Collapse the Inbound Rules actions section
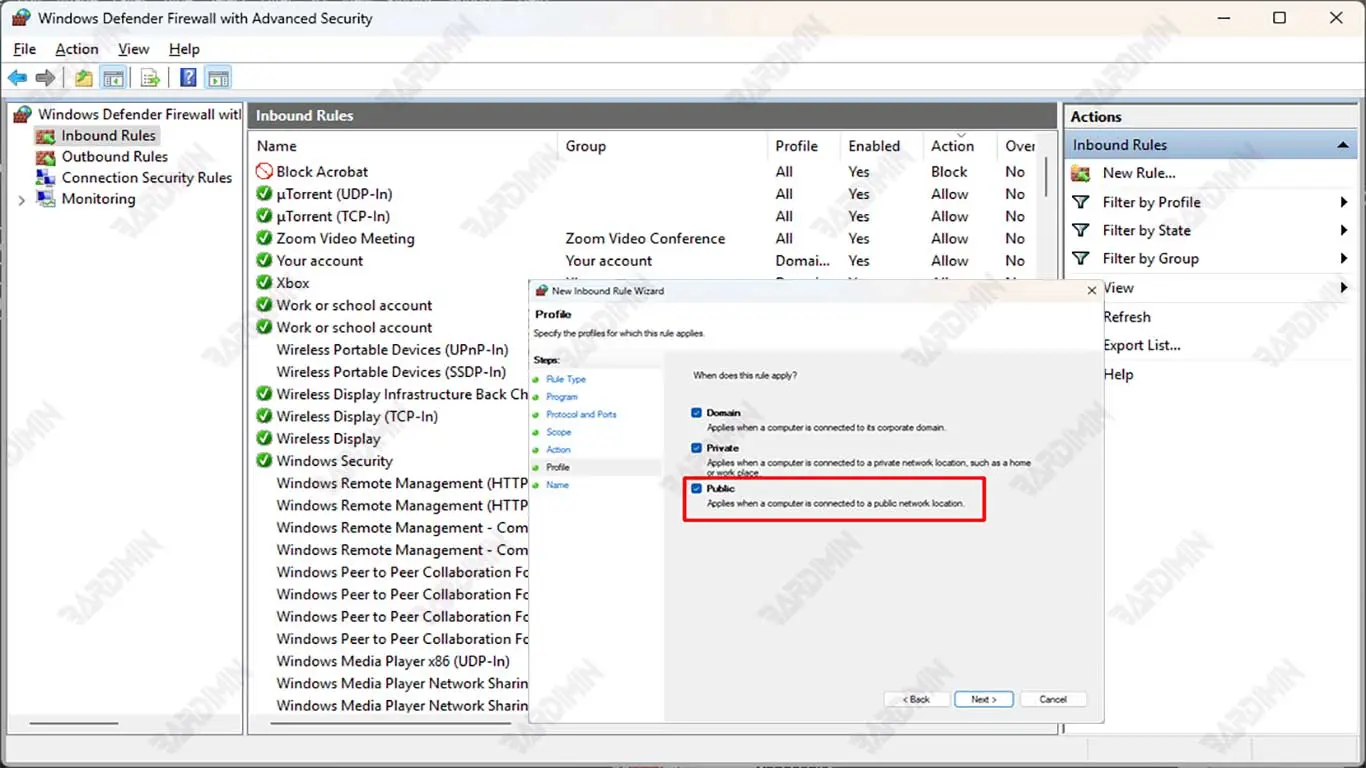Image resolution: width=1366 pixels, height=768 pixels. [1343, 145]
